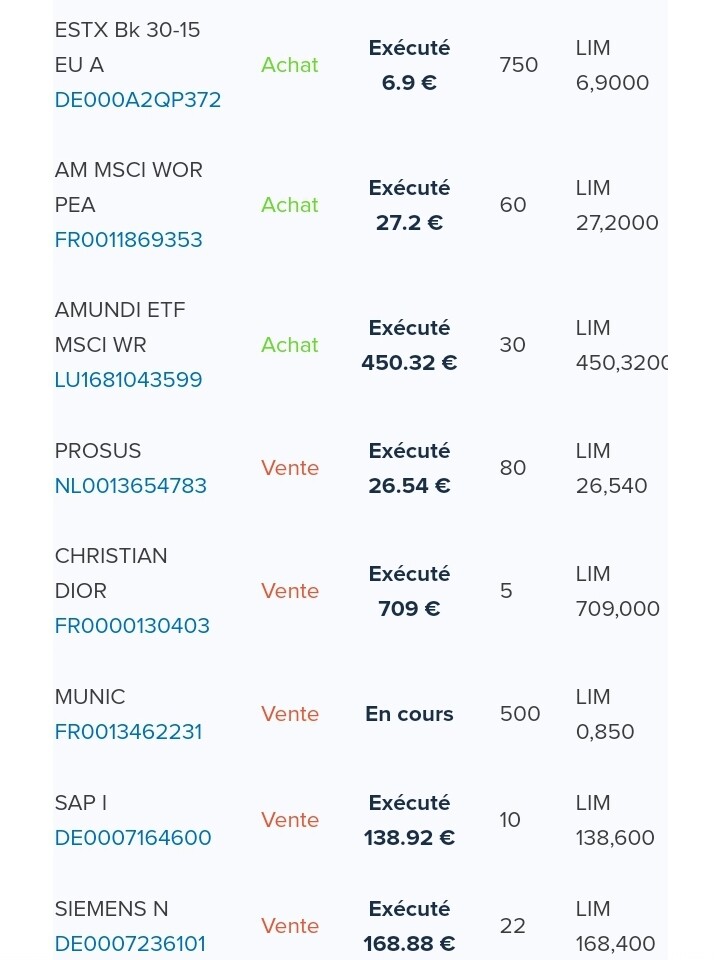Open MUNIC ISIN FR0013462231

129,732
